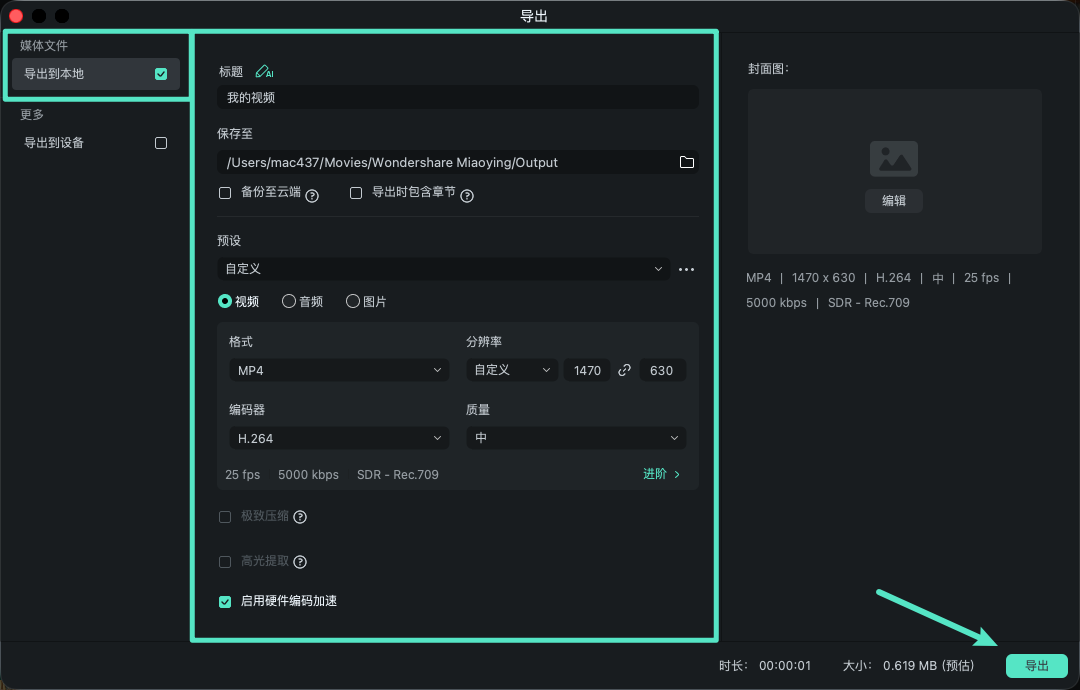1080x690 pixels.
Task: Click SDR - Rec.709 text in settings panel
Action: coord(397,474)
